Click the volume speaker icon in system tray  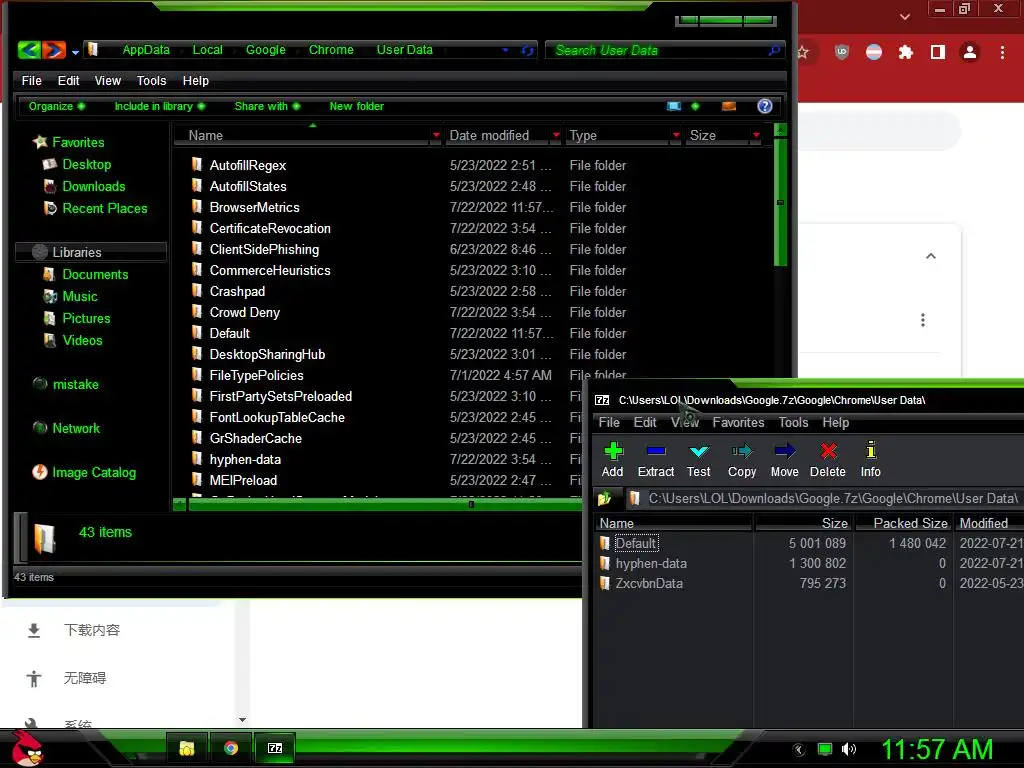pos(848,749)
